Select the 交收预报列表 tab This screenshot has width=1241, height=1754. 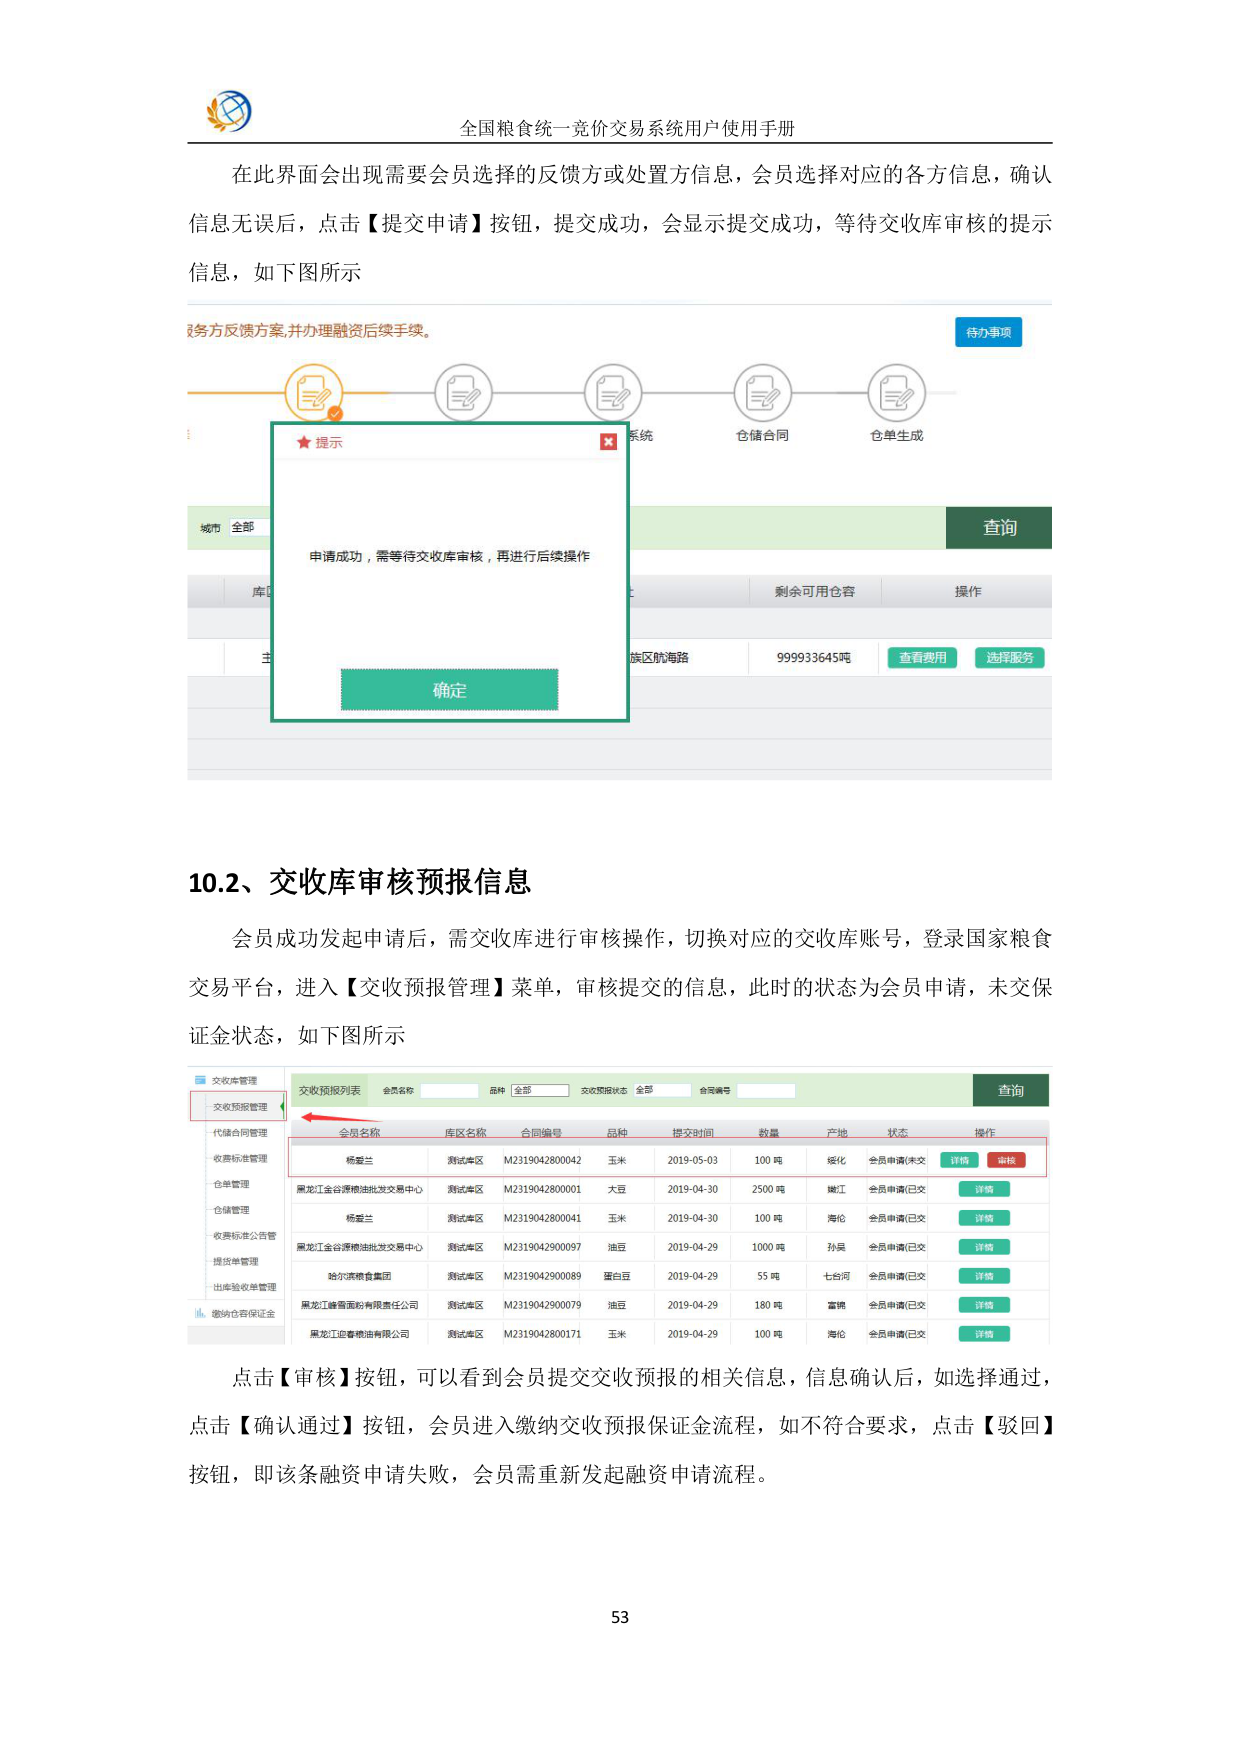tap(329, 1091)
